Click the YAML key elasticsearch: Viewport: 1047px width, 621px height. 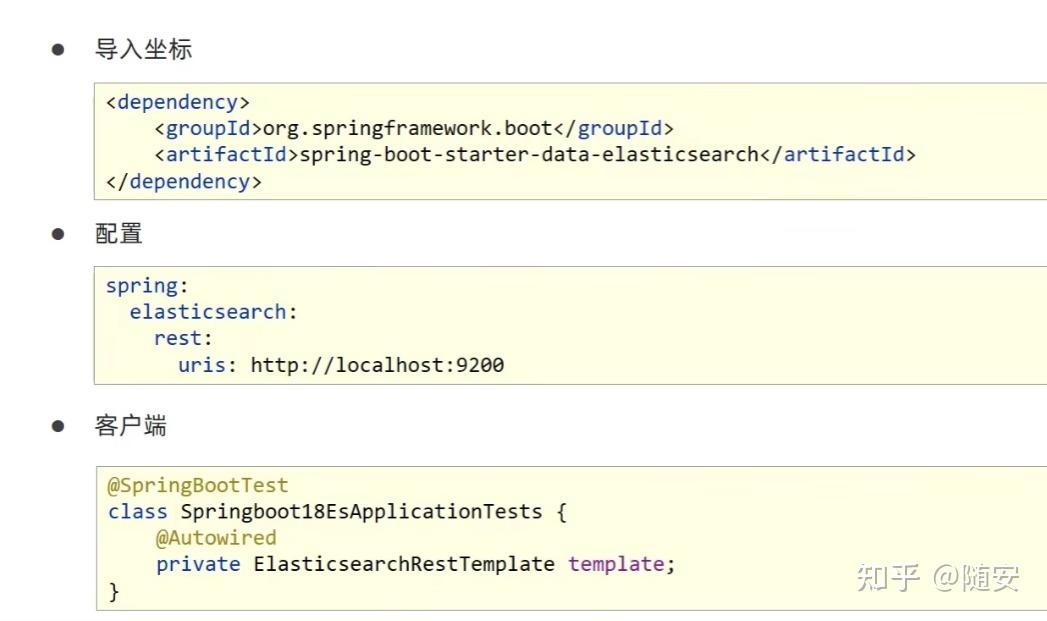213,312
